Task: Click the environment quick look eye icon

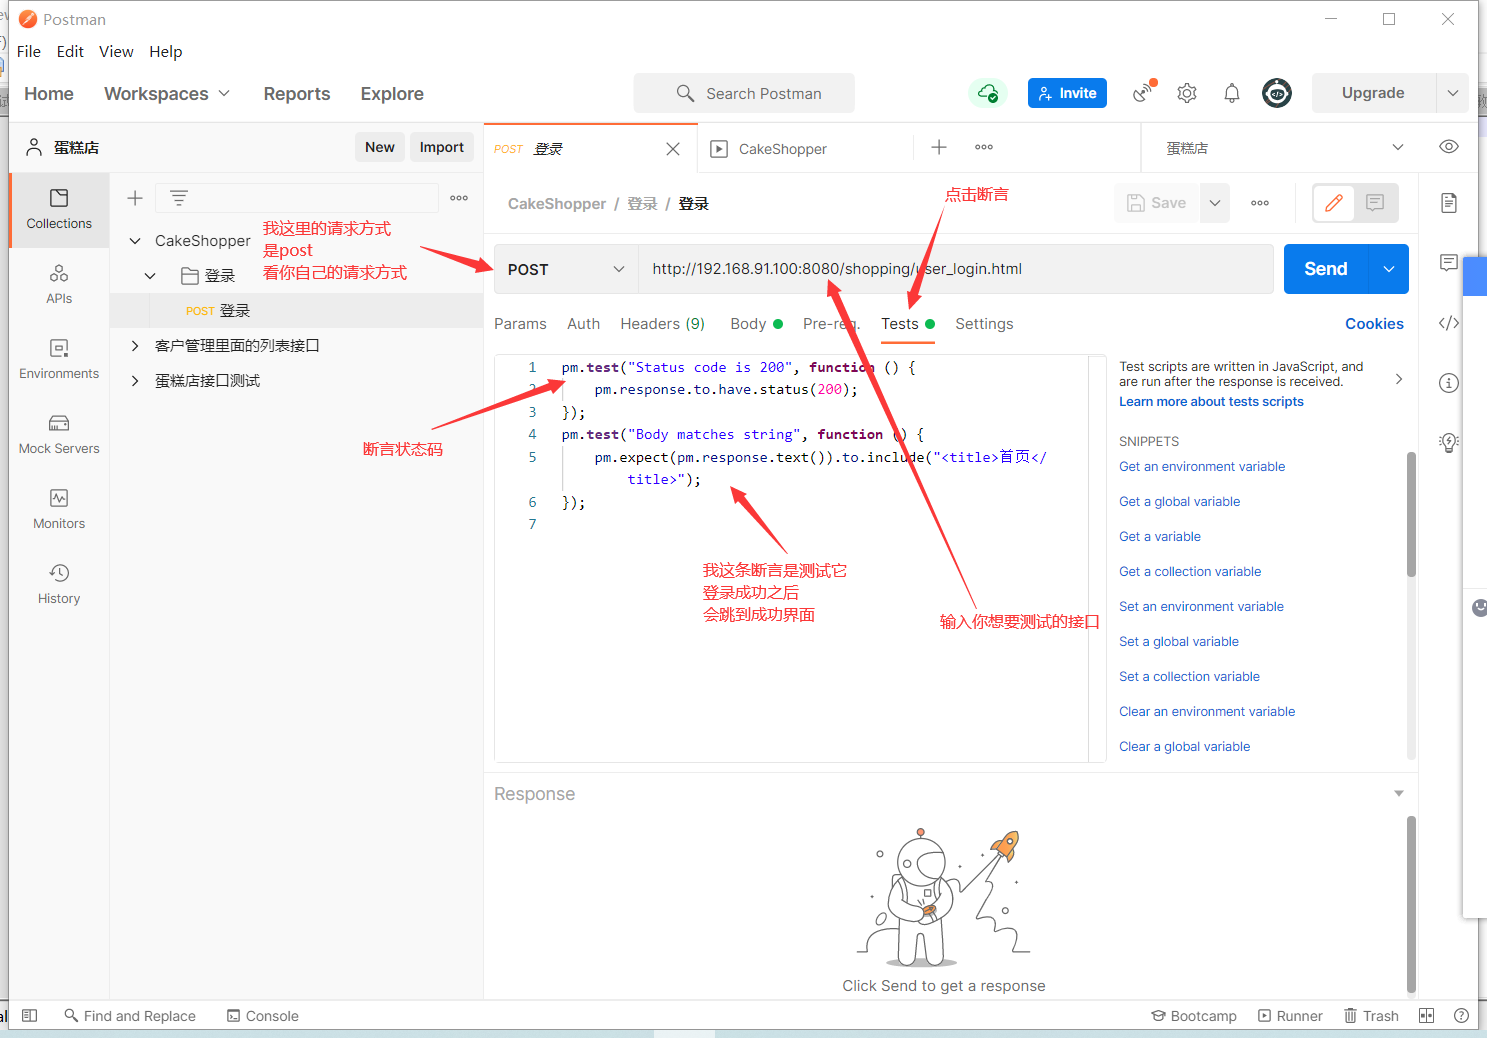Action: tap(1449, 147)
